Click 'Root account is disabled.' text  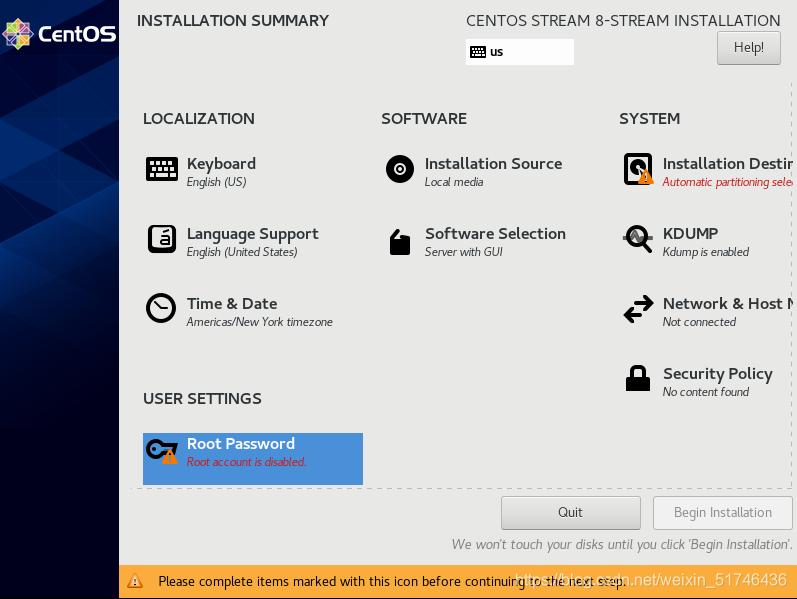(x=247, y=462)
